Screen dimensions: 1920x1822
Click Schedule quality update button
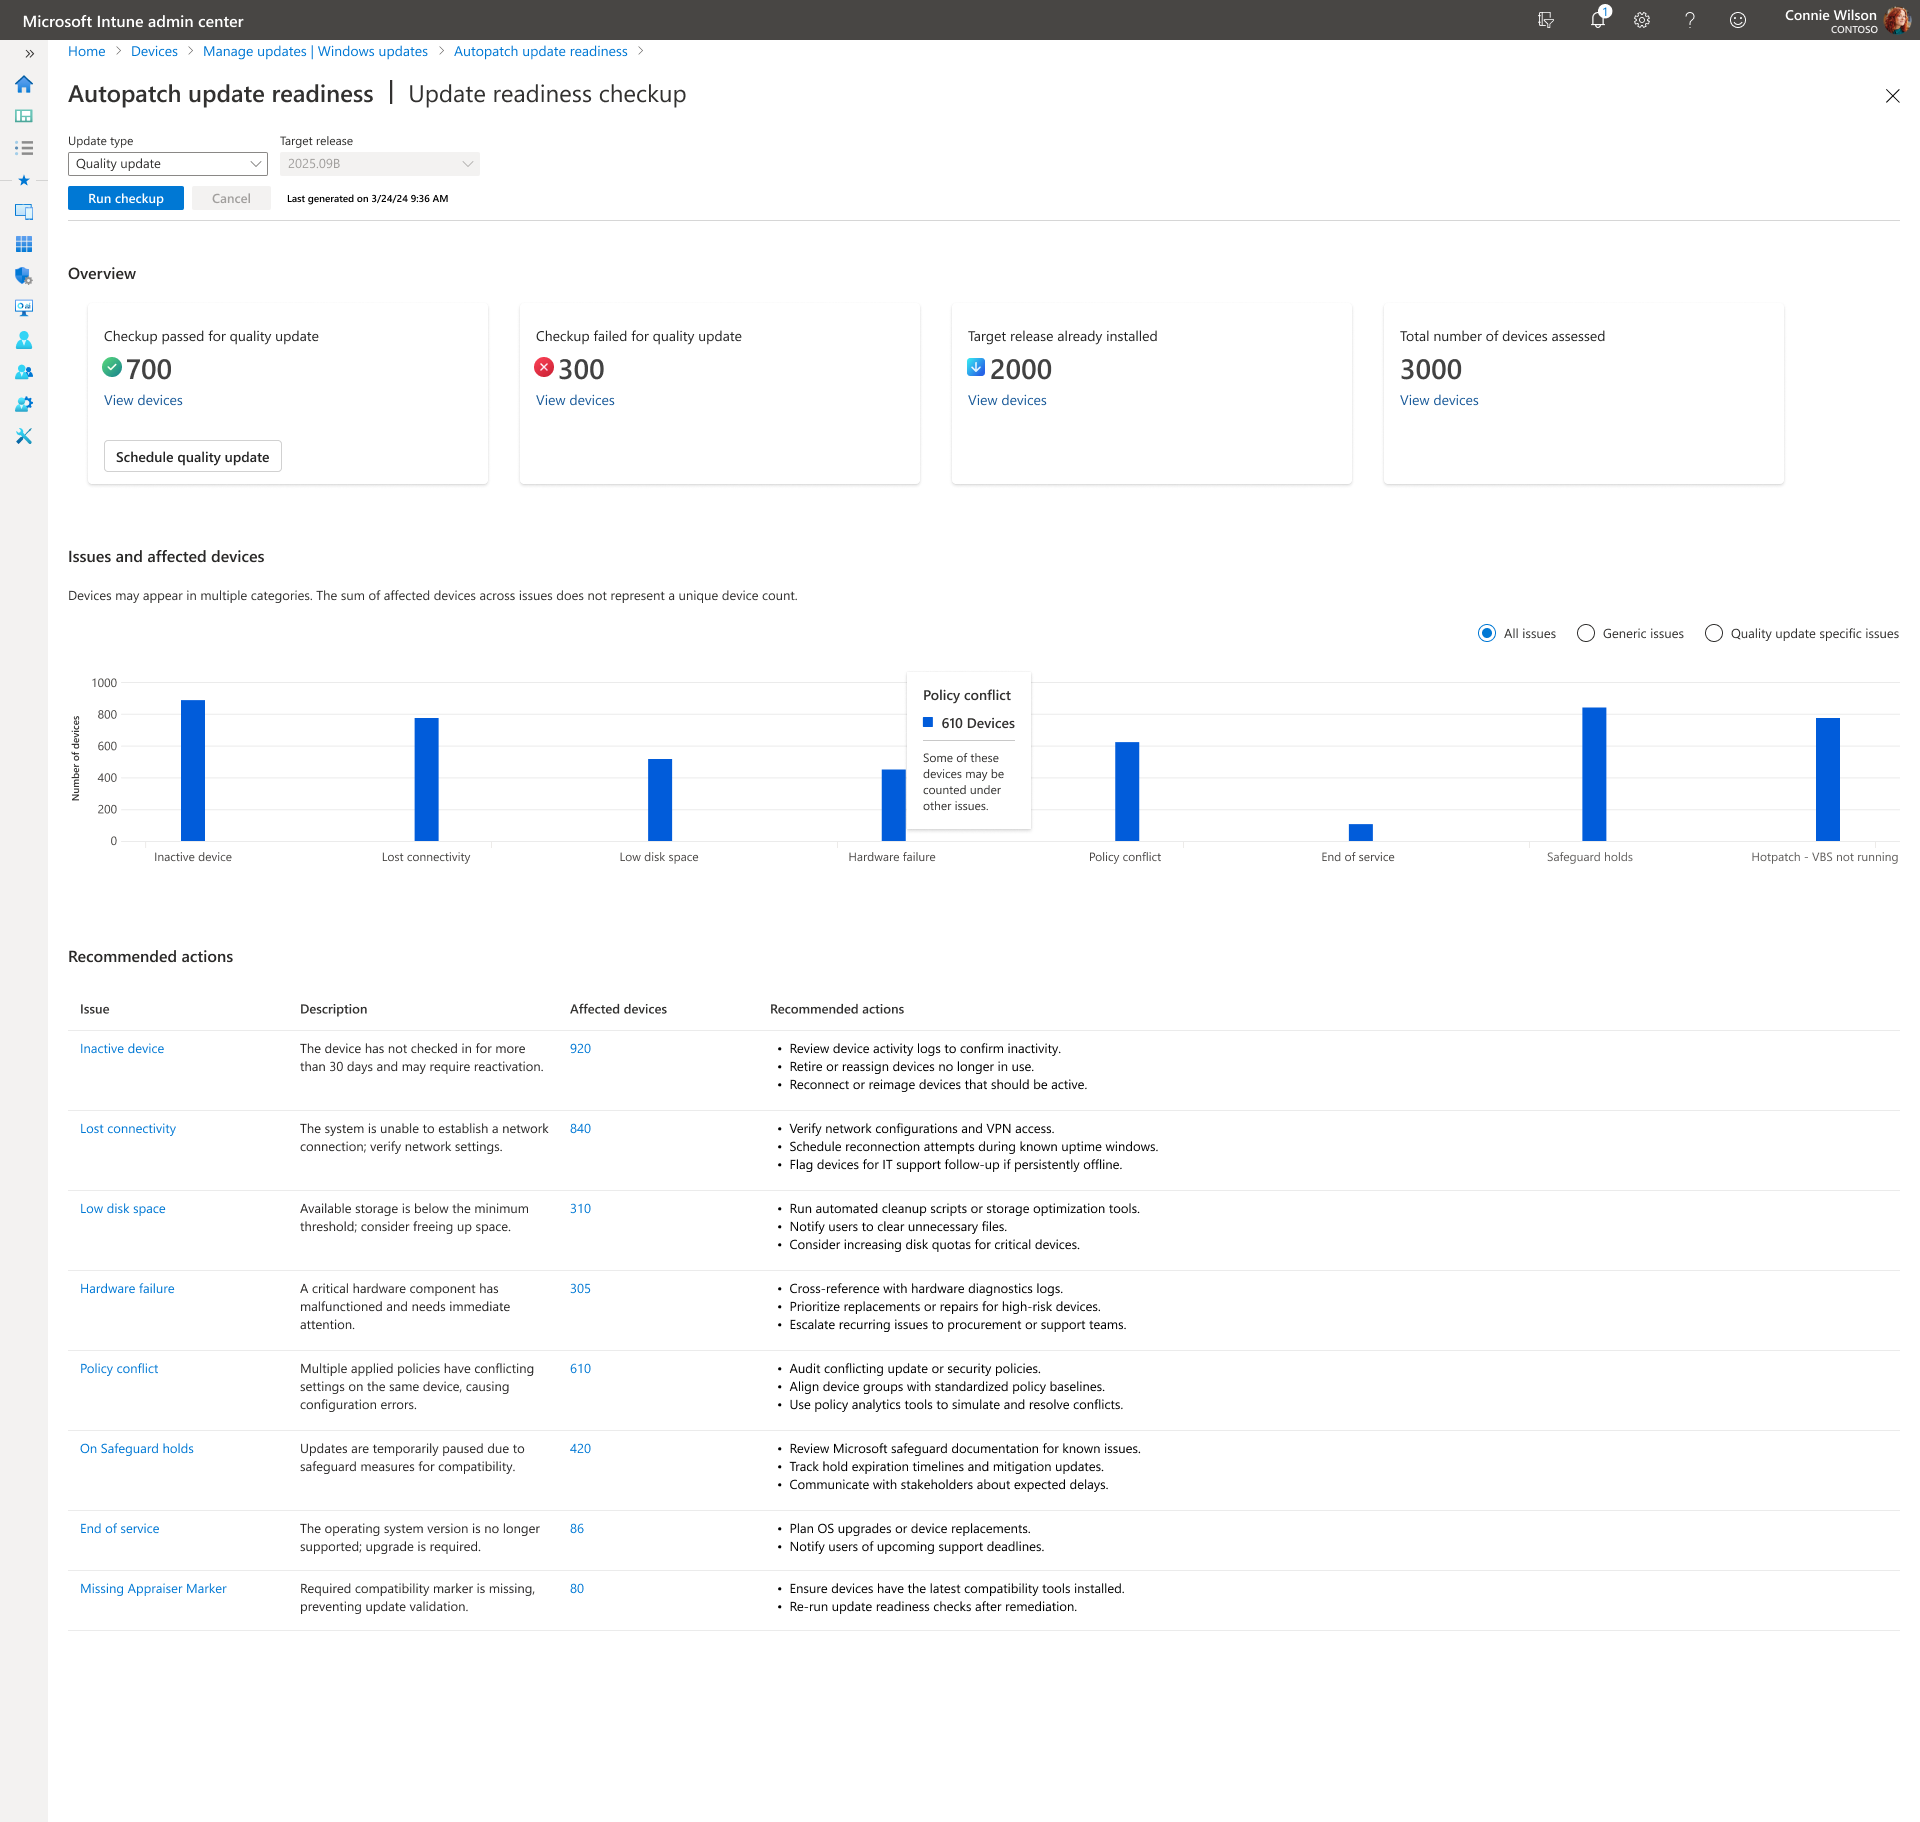[193, 456]
